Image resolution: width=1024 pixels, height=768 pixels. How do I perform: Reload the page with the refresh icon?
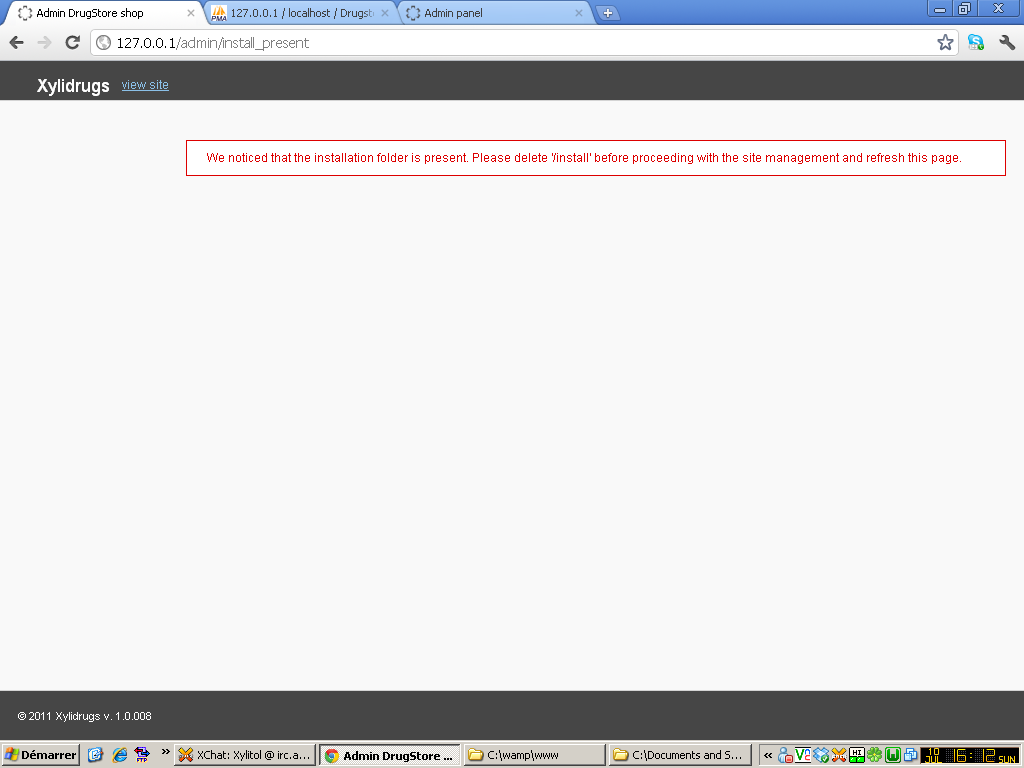[x=72, y=42]
